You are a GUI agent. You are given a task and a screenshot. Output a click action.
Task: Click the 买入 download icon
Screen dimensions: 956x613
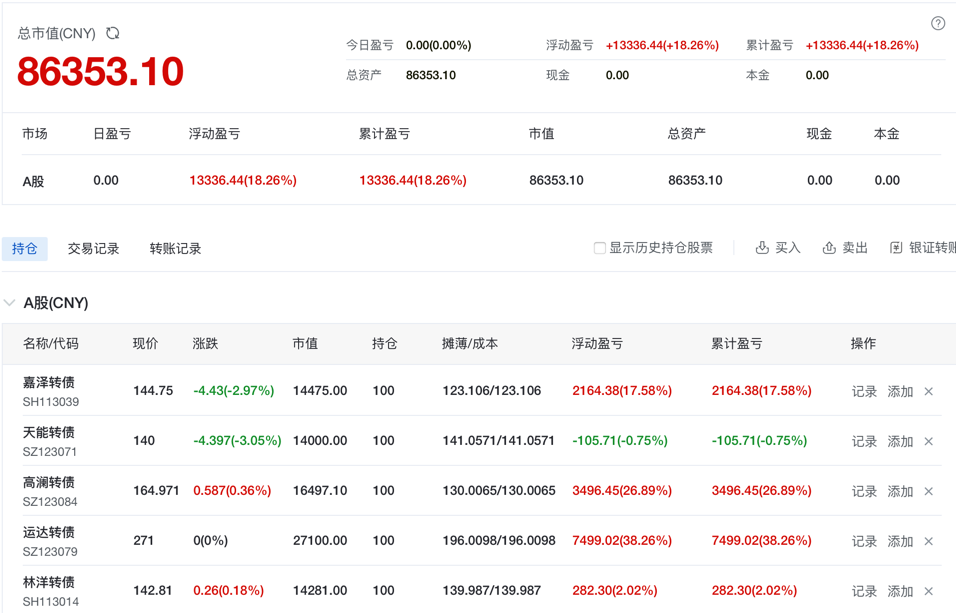tap(762, 248)
